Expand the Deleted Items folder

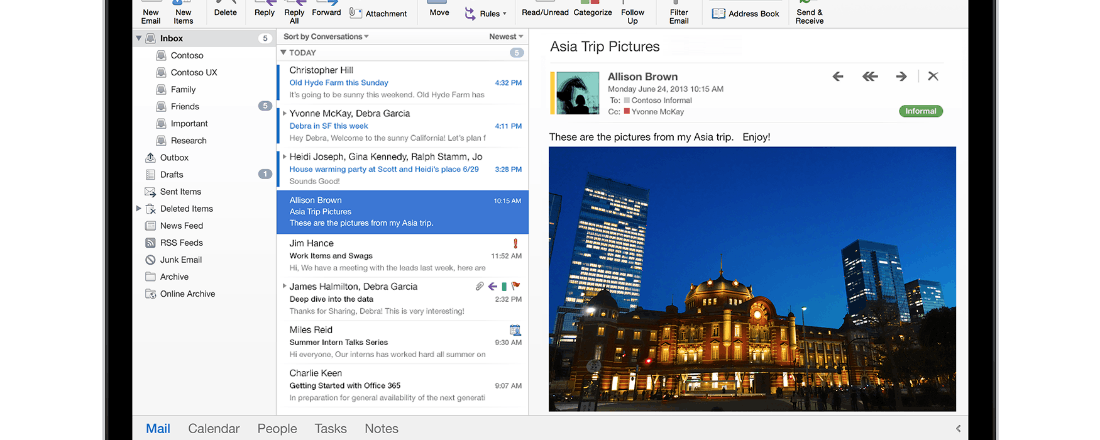pos(139,209)
